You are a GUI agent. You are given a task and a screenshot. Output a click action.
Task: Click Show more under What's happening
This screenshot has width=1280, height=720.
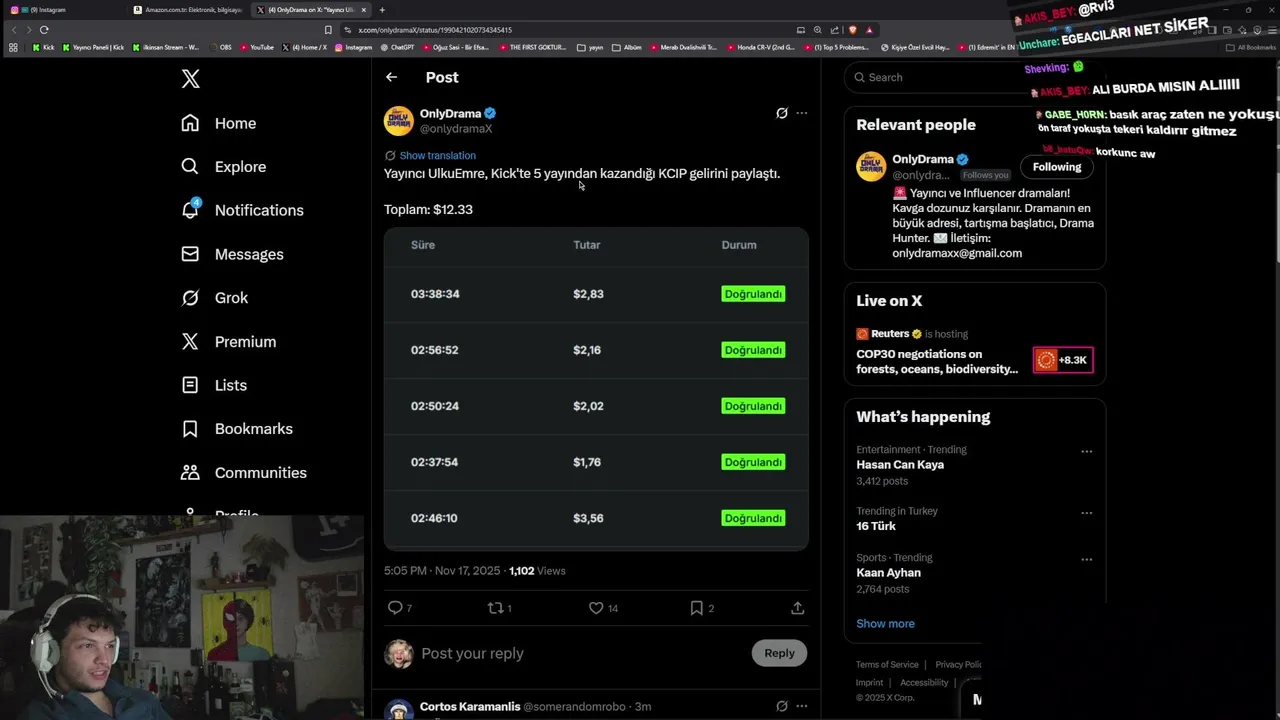coord(885,624)
